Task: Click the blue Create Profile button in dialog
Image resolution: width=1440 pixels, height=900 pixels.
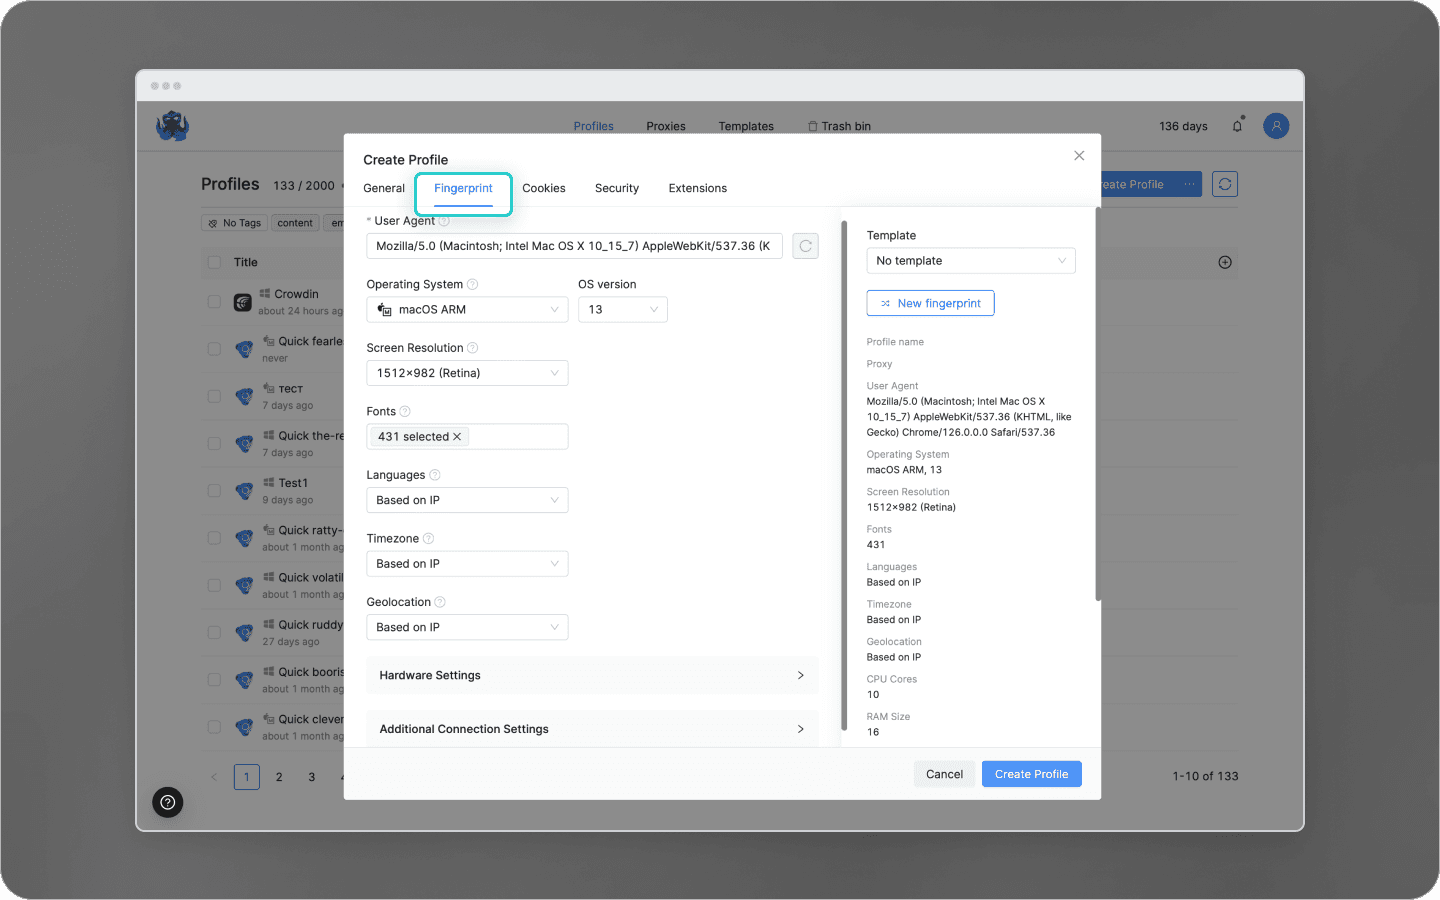Action: (x=1032, y=774)
